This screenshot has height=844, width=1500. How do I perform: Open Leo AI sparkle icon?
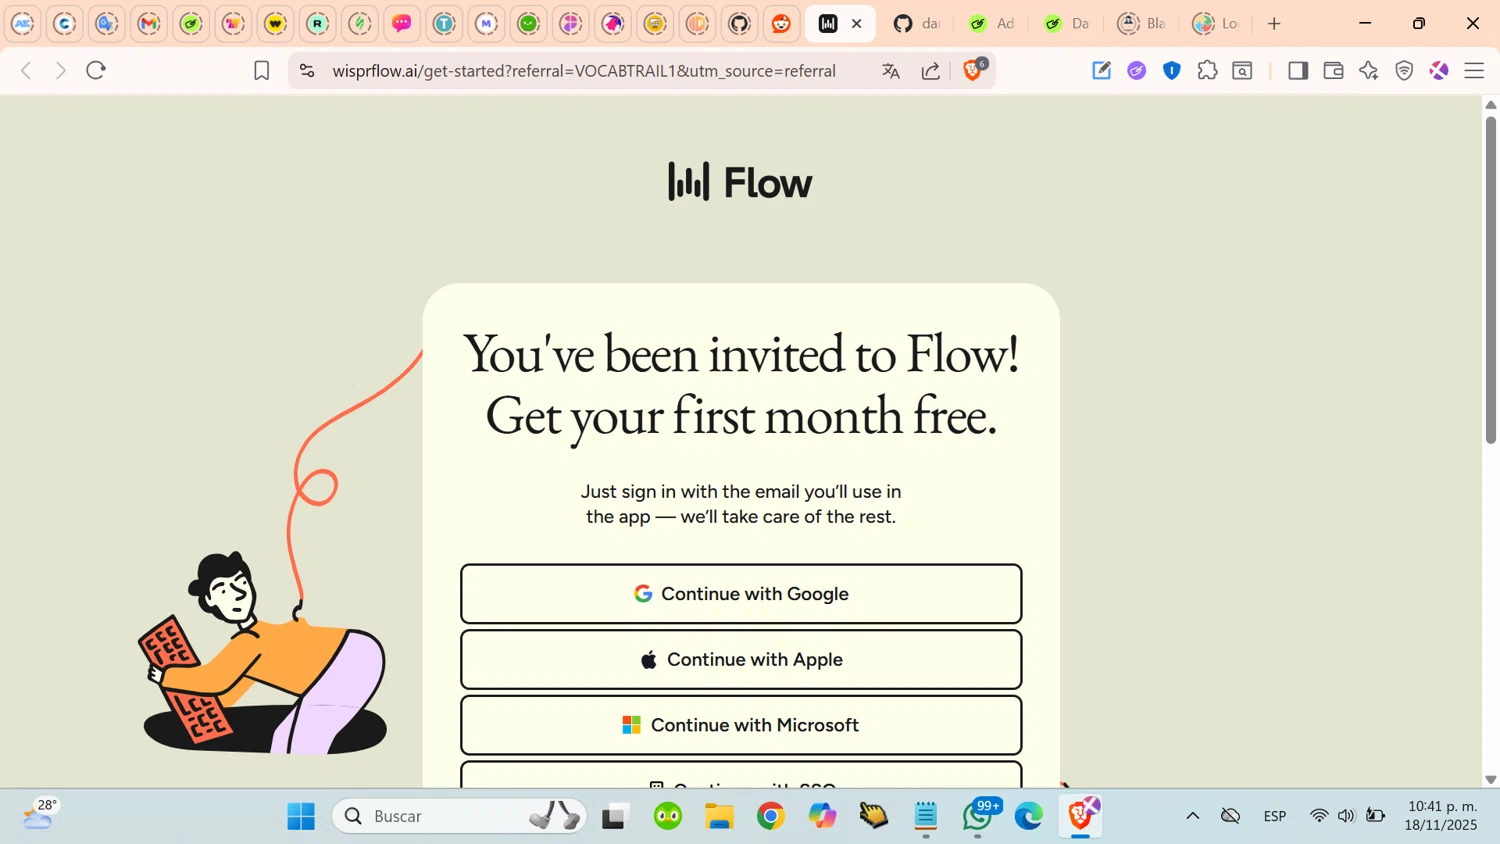[x=1369, y=70]
